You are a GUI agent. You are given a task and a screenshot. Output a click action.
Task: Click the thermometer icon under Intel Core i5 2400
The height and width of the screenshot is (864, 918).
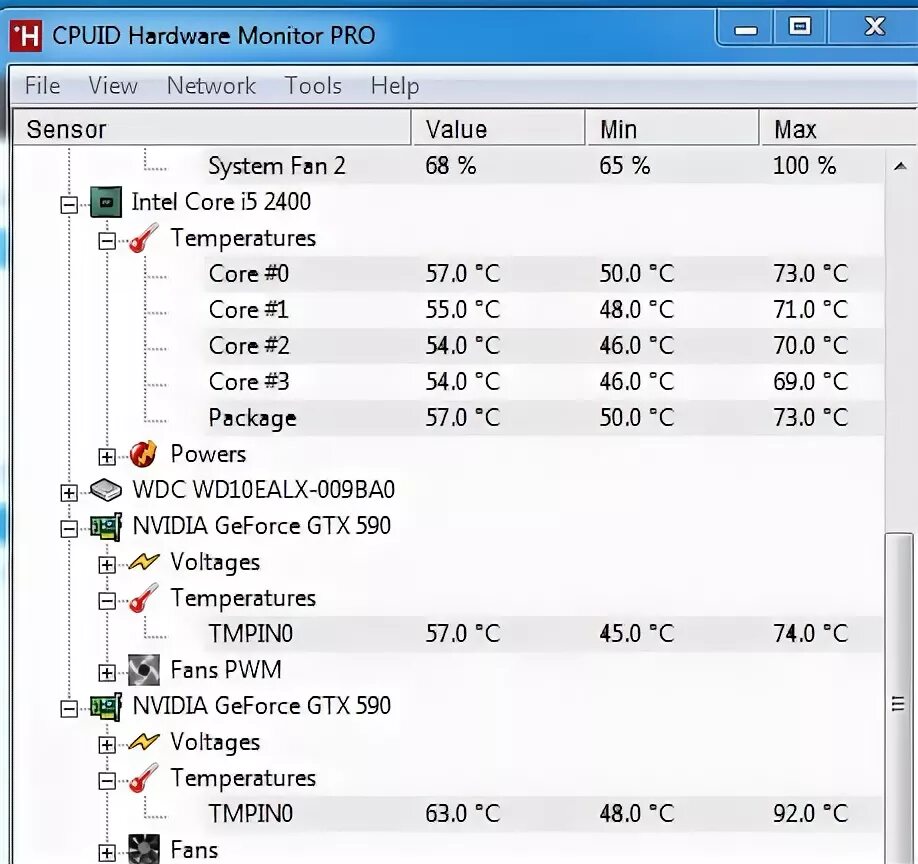(144, 238)
